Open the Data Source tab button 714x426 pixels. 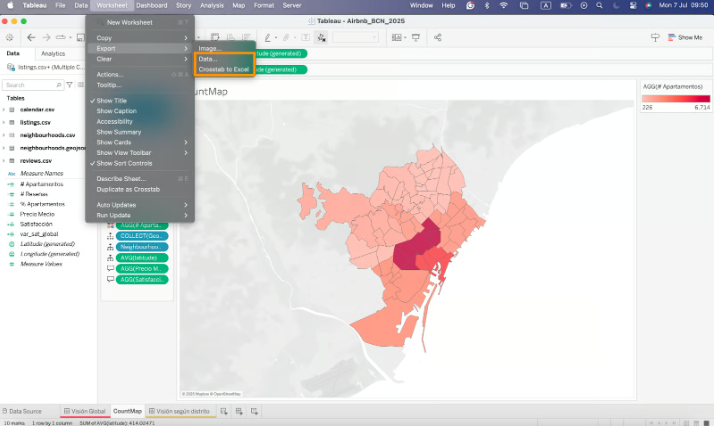pos(25,411)
